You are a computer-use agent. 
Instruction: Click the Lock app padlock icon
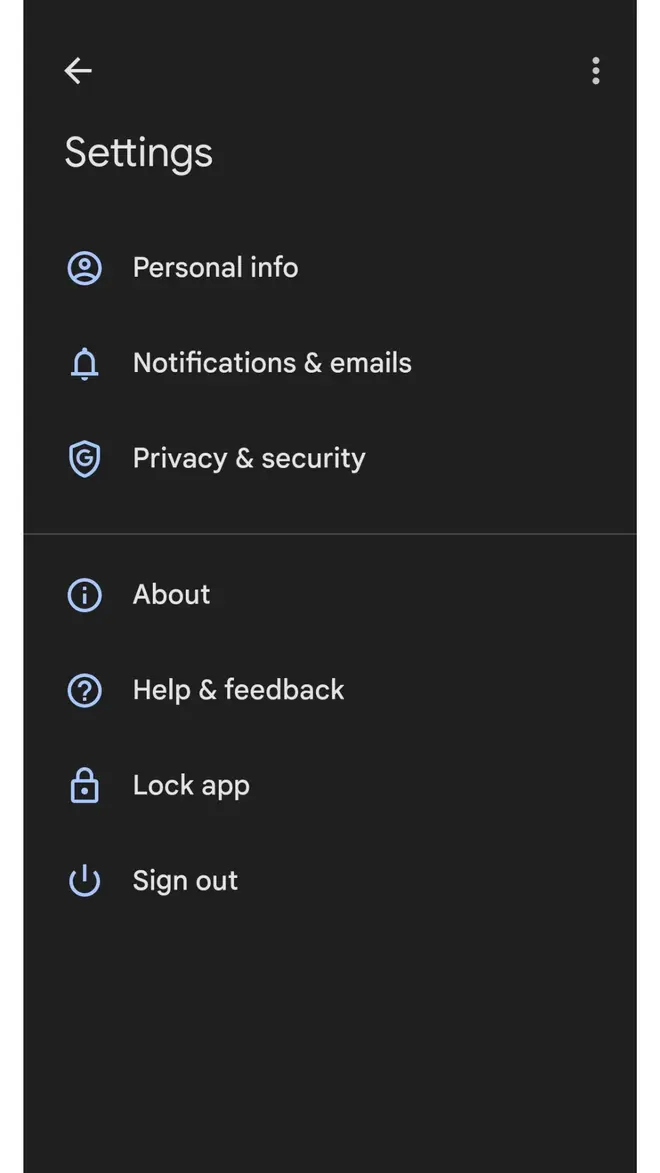point(84,786)
